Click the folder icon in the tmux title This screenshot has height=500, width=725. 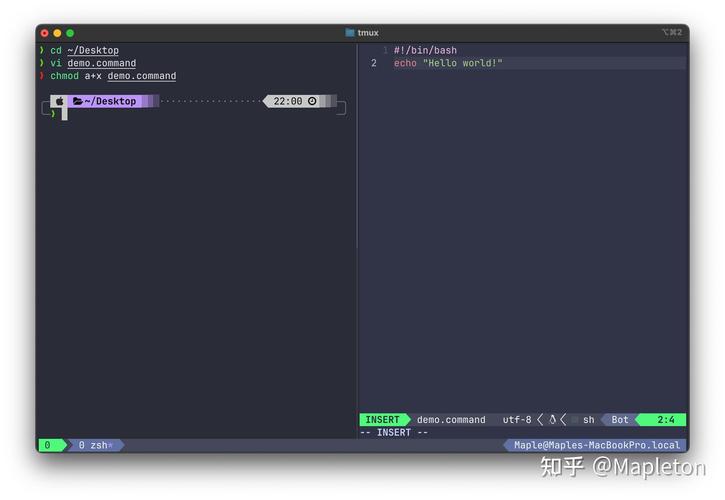tap(350, 32)
